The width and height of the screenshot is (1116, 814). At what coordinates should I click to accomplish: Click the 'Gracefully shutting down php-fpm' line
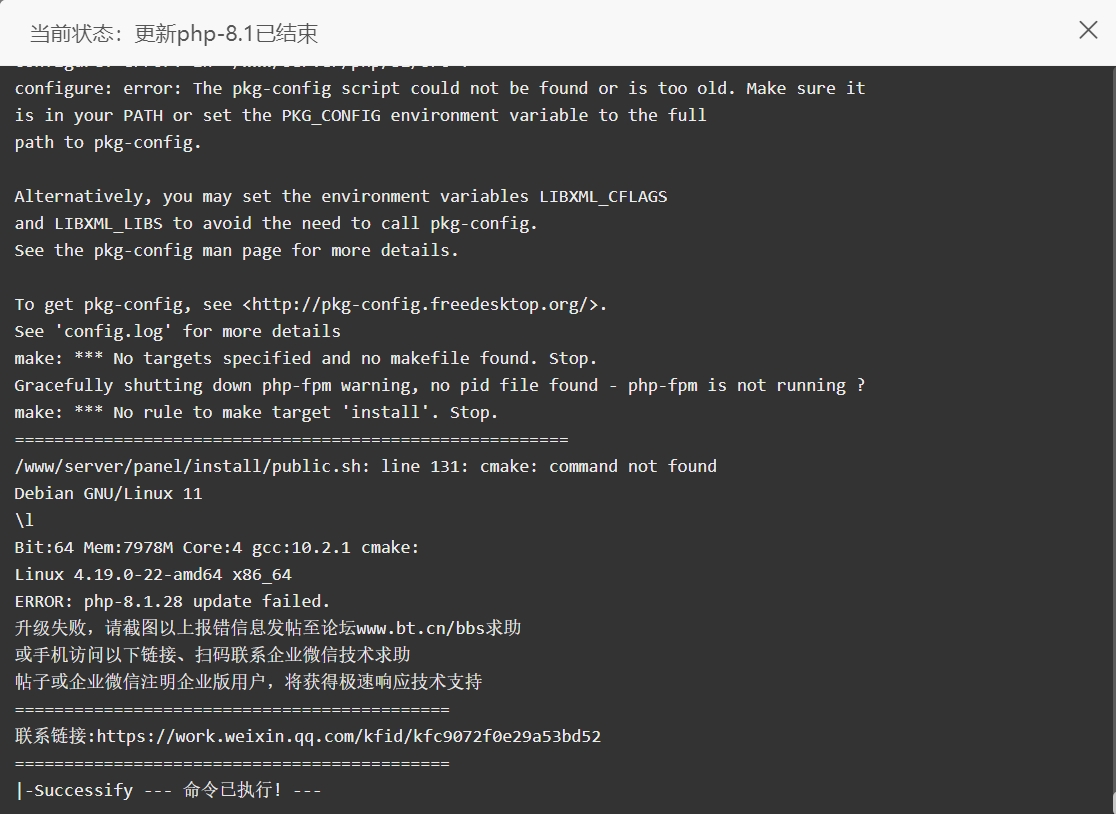440,385
